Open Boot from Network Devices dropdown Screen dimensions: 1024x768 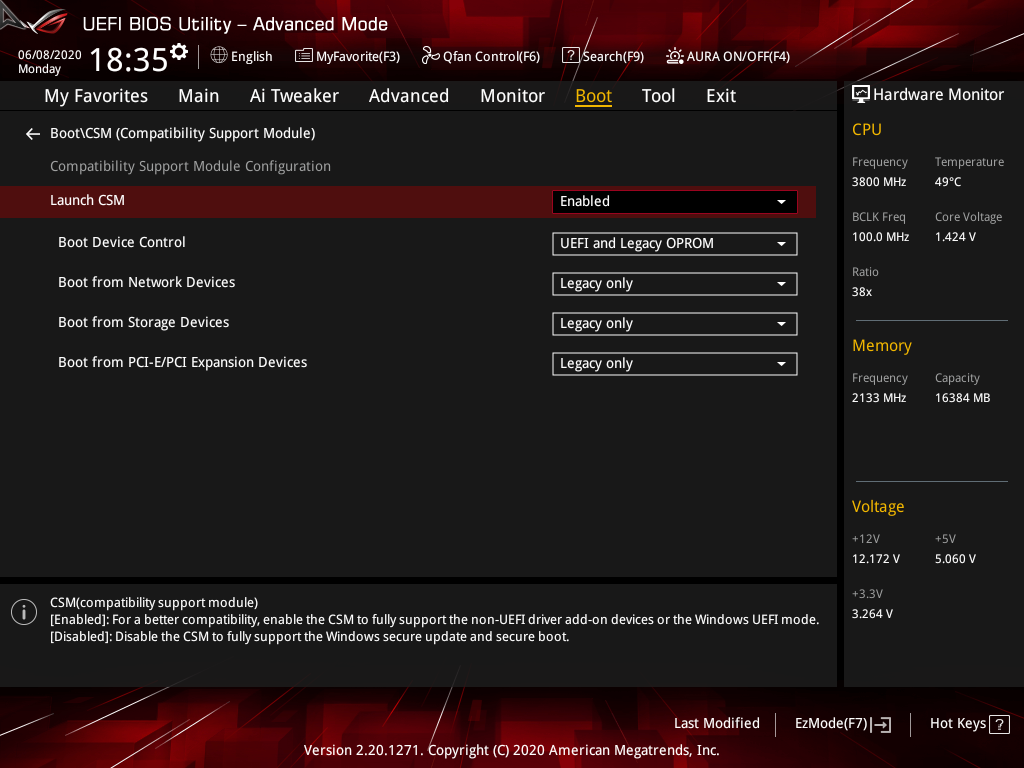click(x=675, y=284)
